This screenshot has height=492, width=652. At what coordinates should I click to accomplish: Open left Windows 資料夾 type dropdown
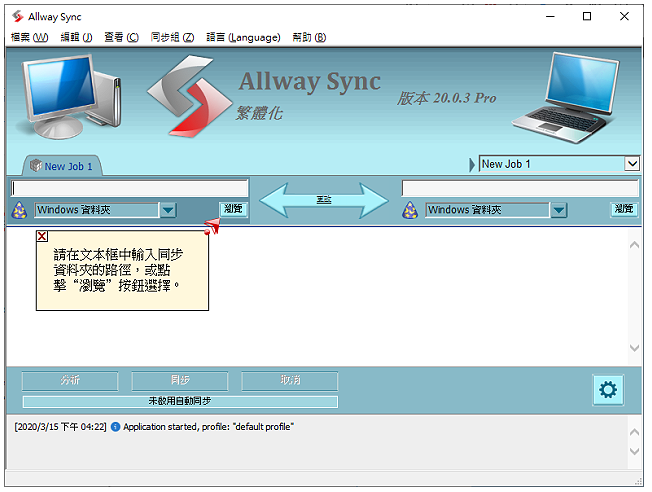168,210
